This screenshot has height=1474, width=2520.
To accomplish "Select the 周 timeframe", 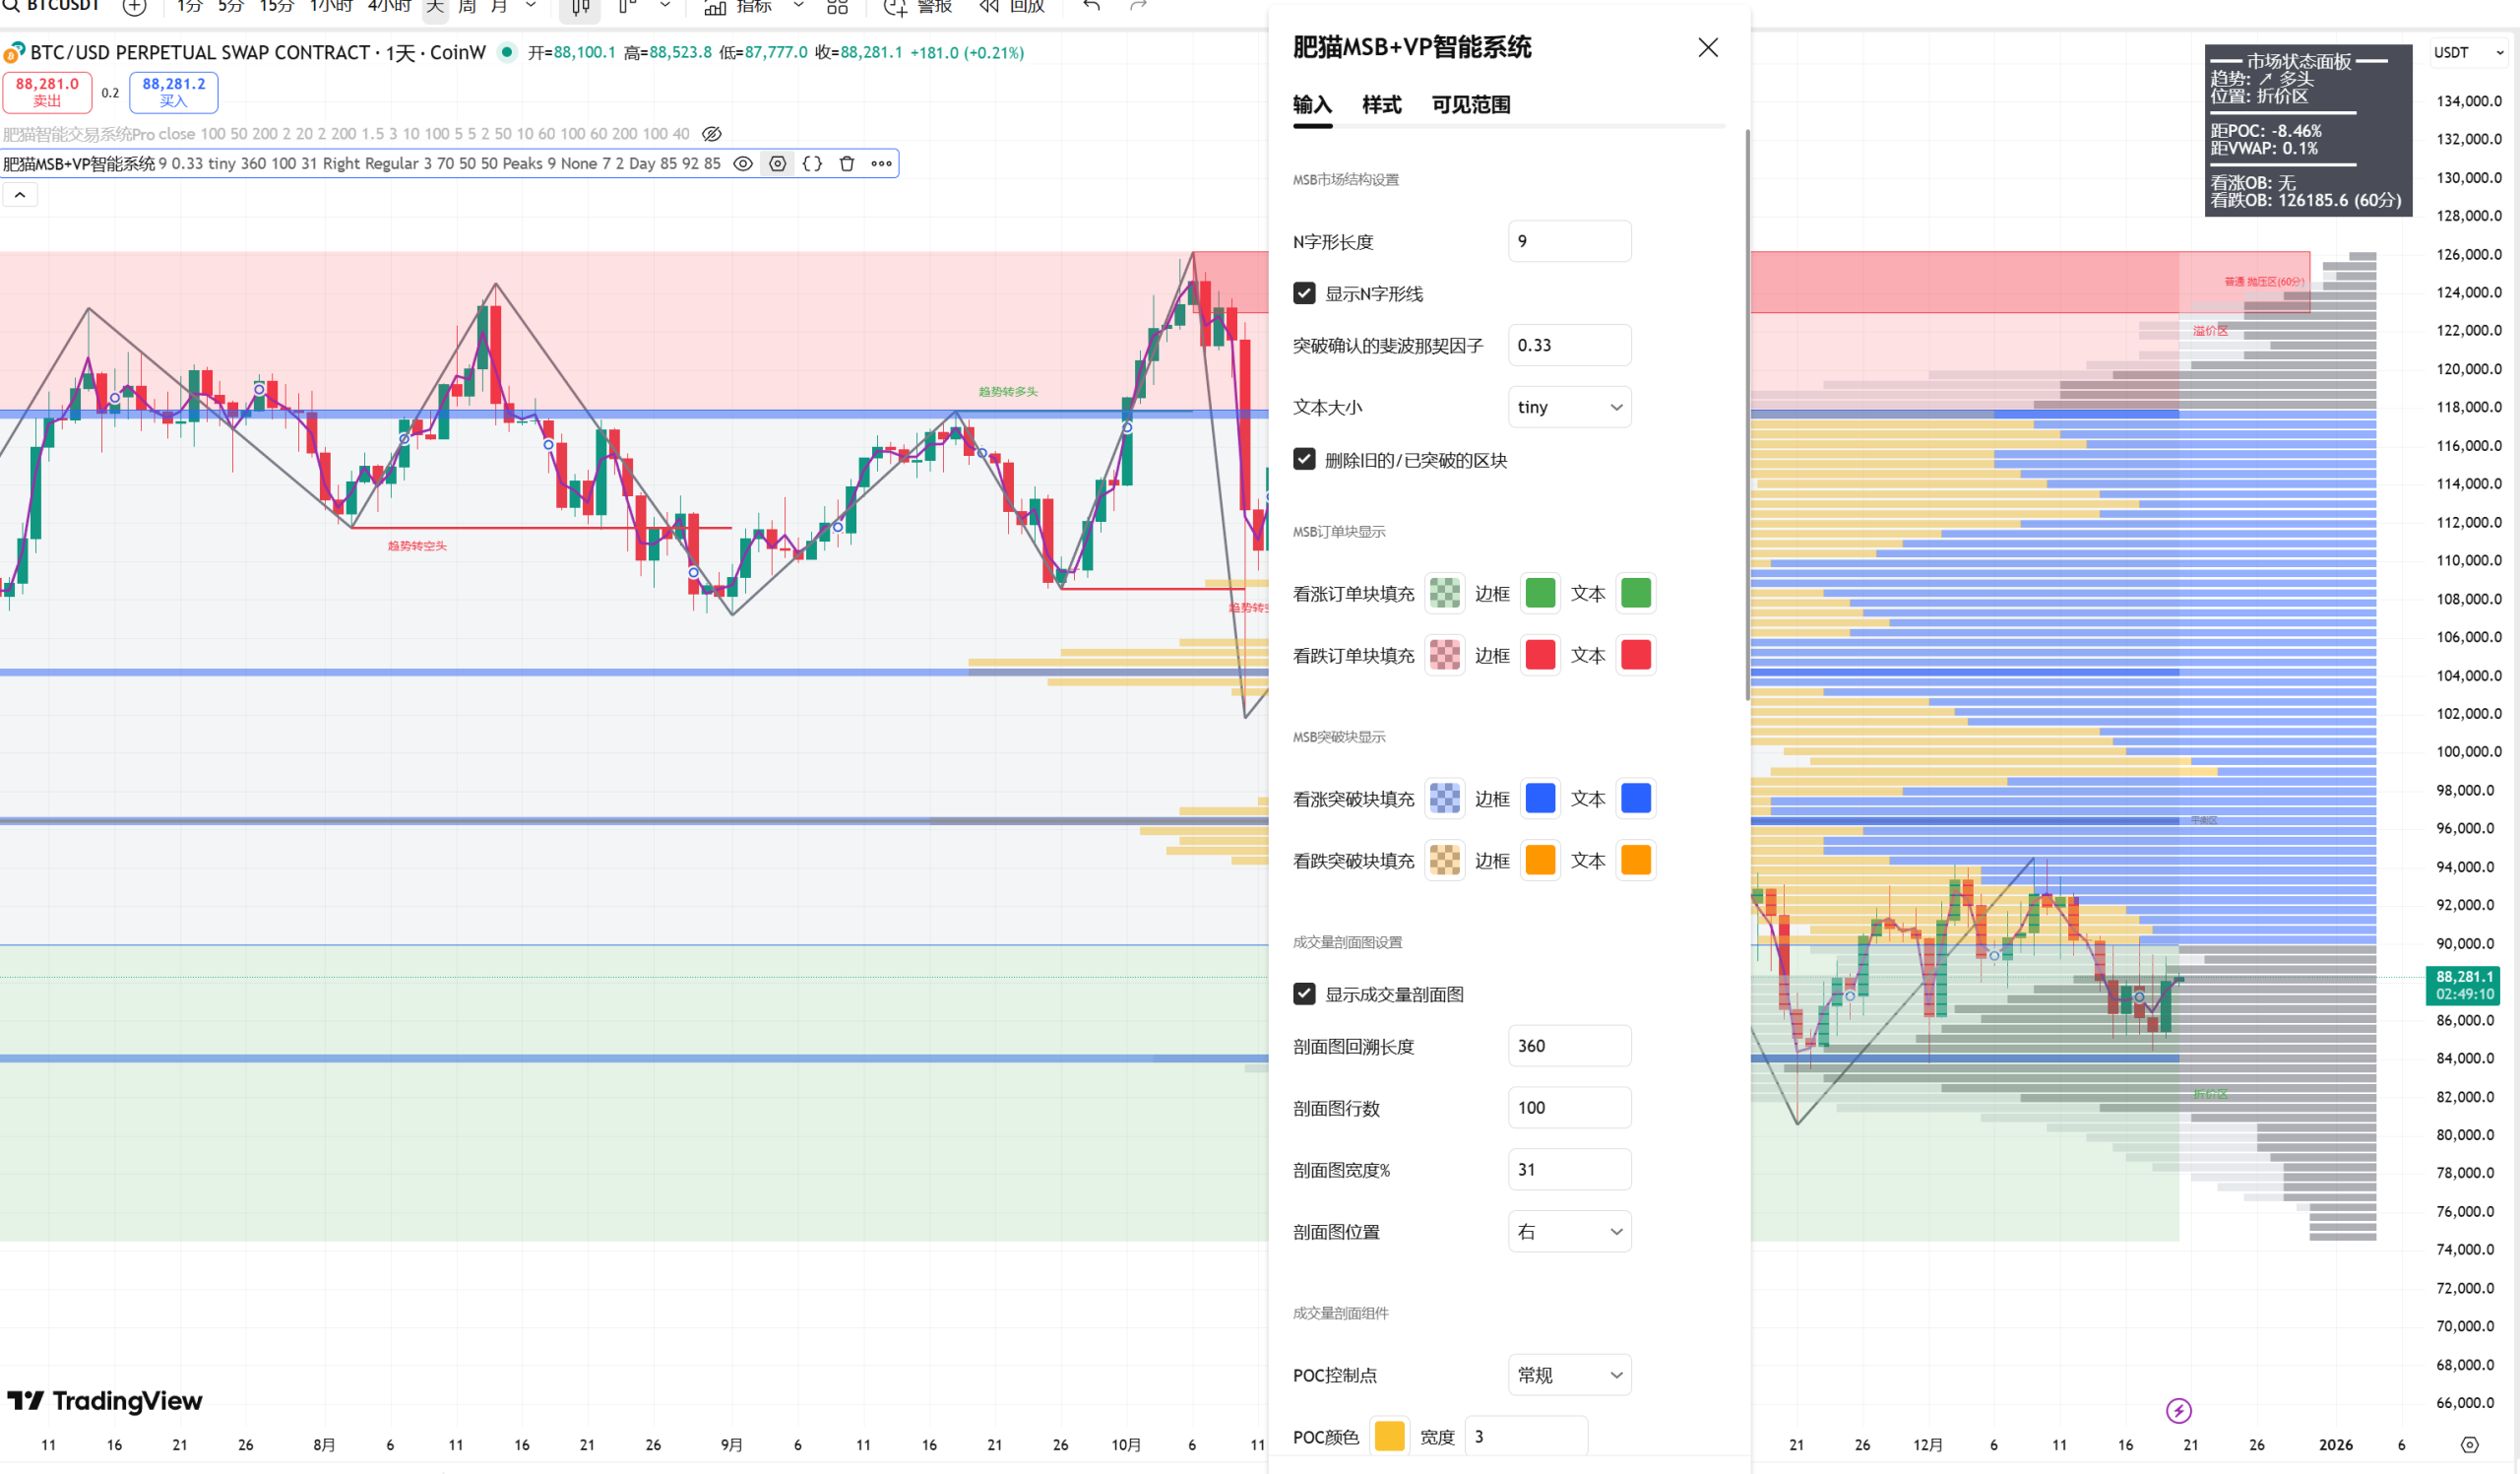I will point(467,7).
